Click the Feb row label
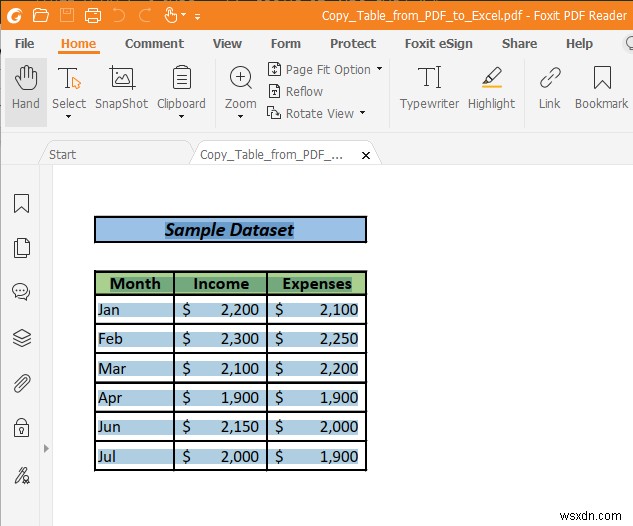The image size is (633, 526). (x=110, y=339)
